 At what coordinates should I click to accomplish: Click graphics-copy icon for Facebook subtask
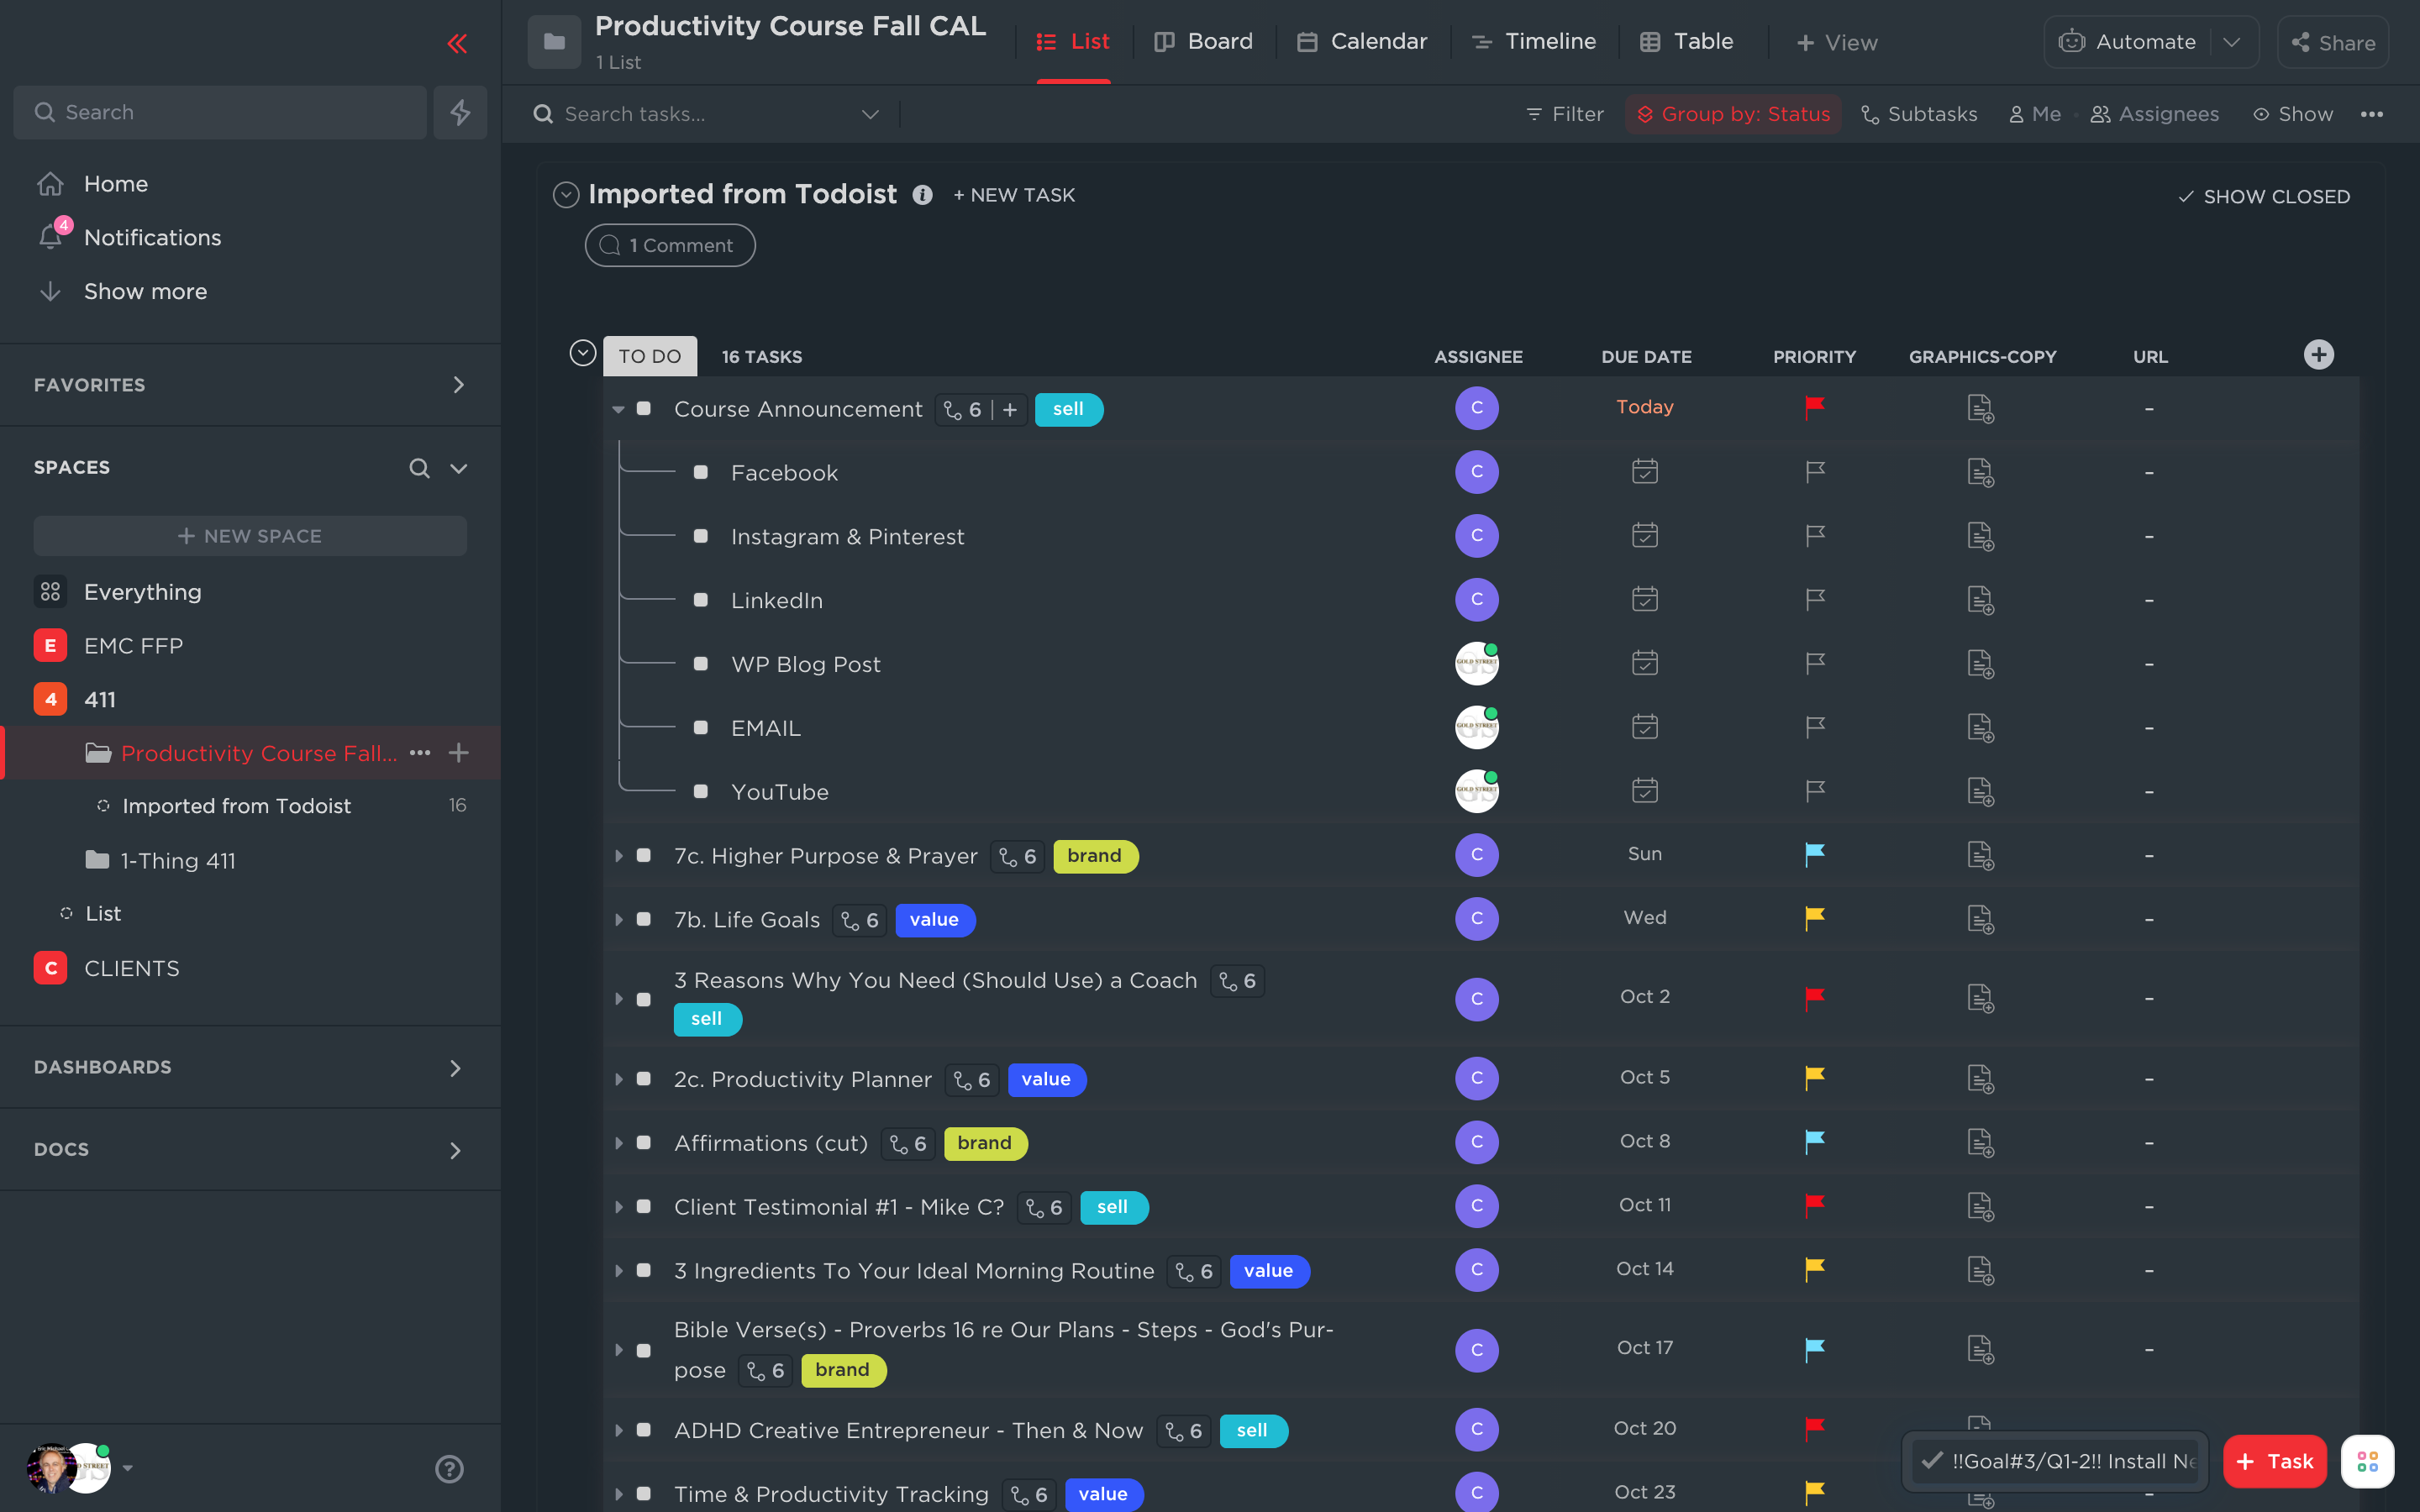(1980, 472)
